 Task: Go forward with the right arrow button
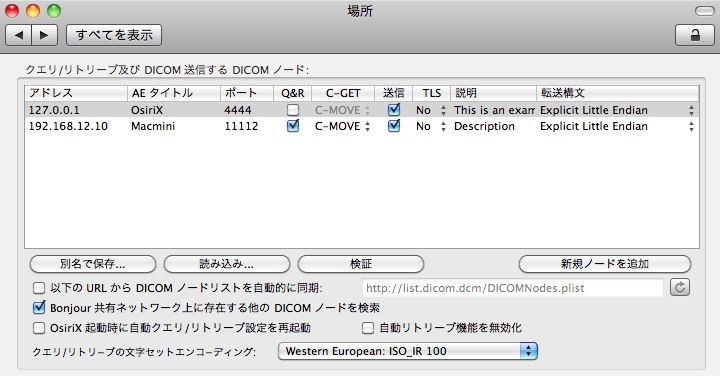tap(45, 35)
